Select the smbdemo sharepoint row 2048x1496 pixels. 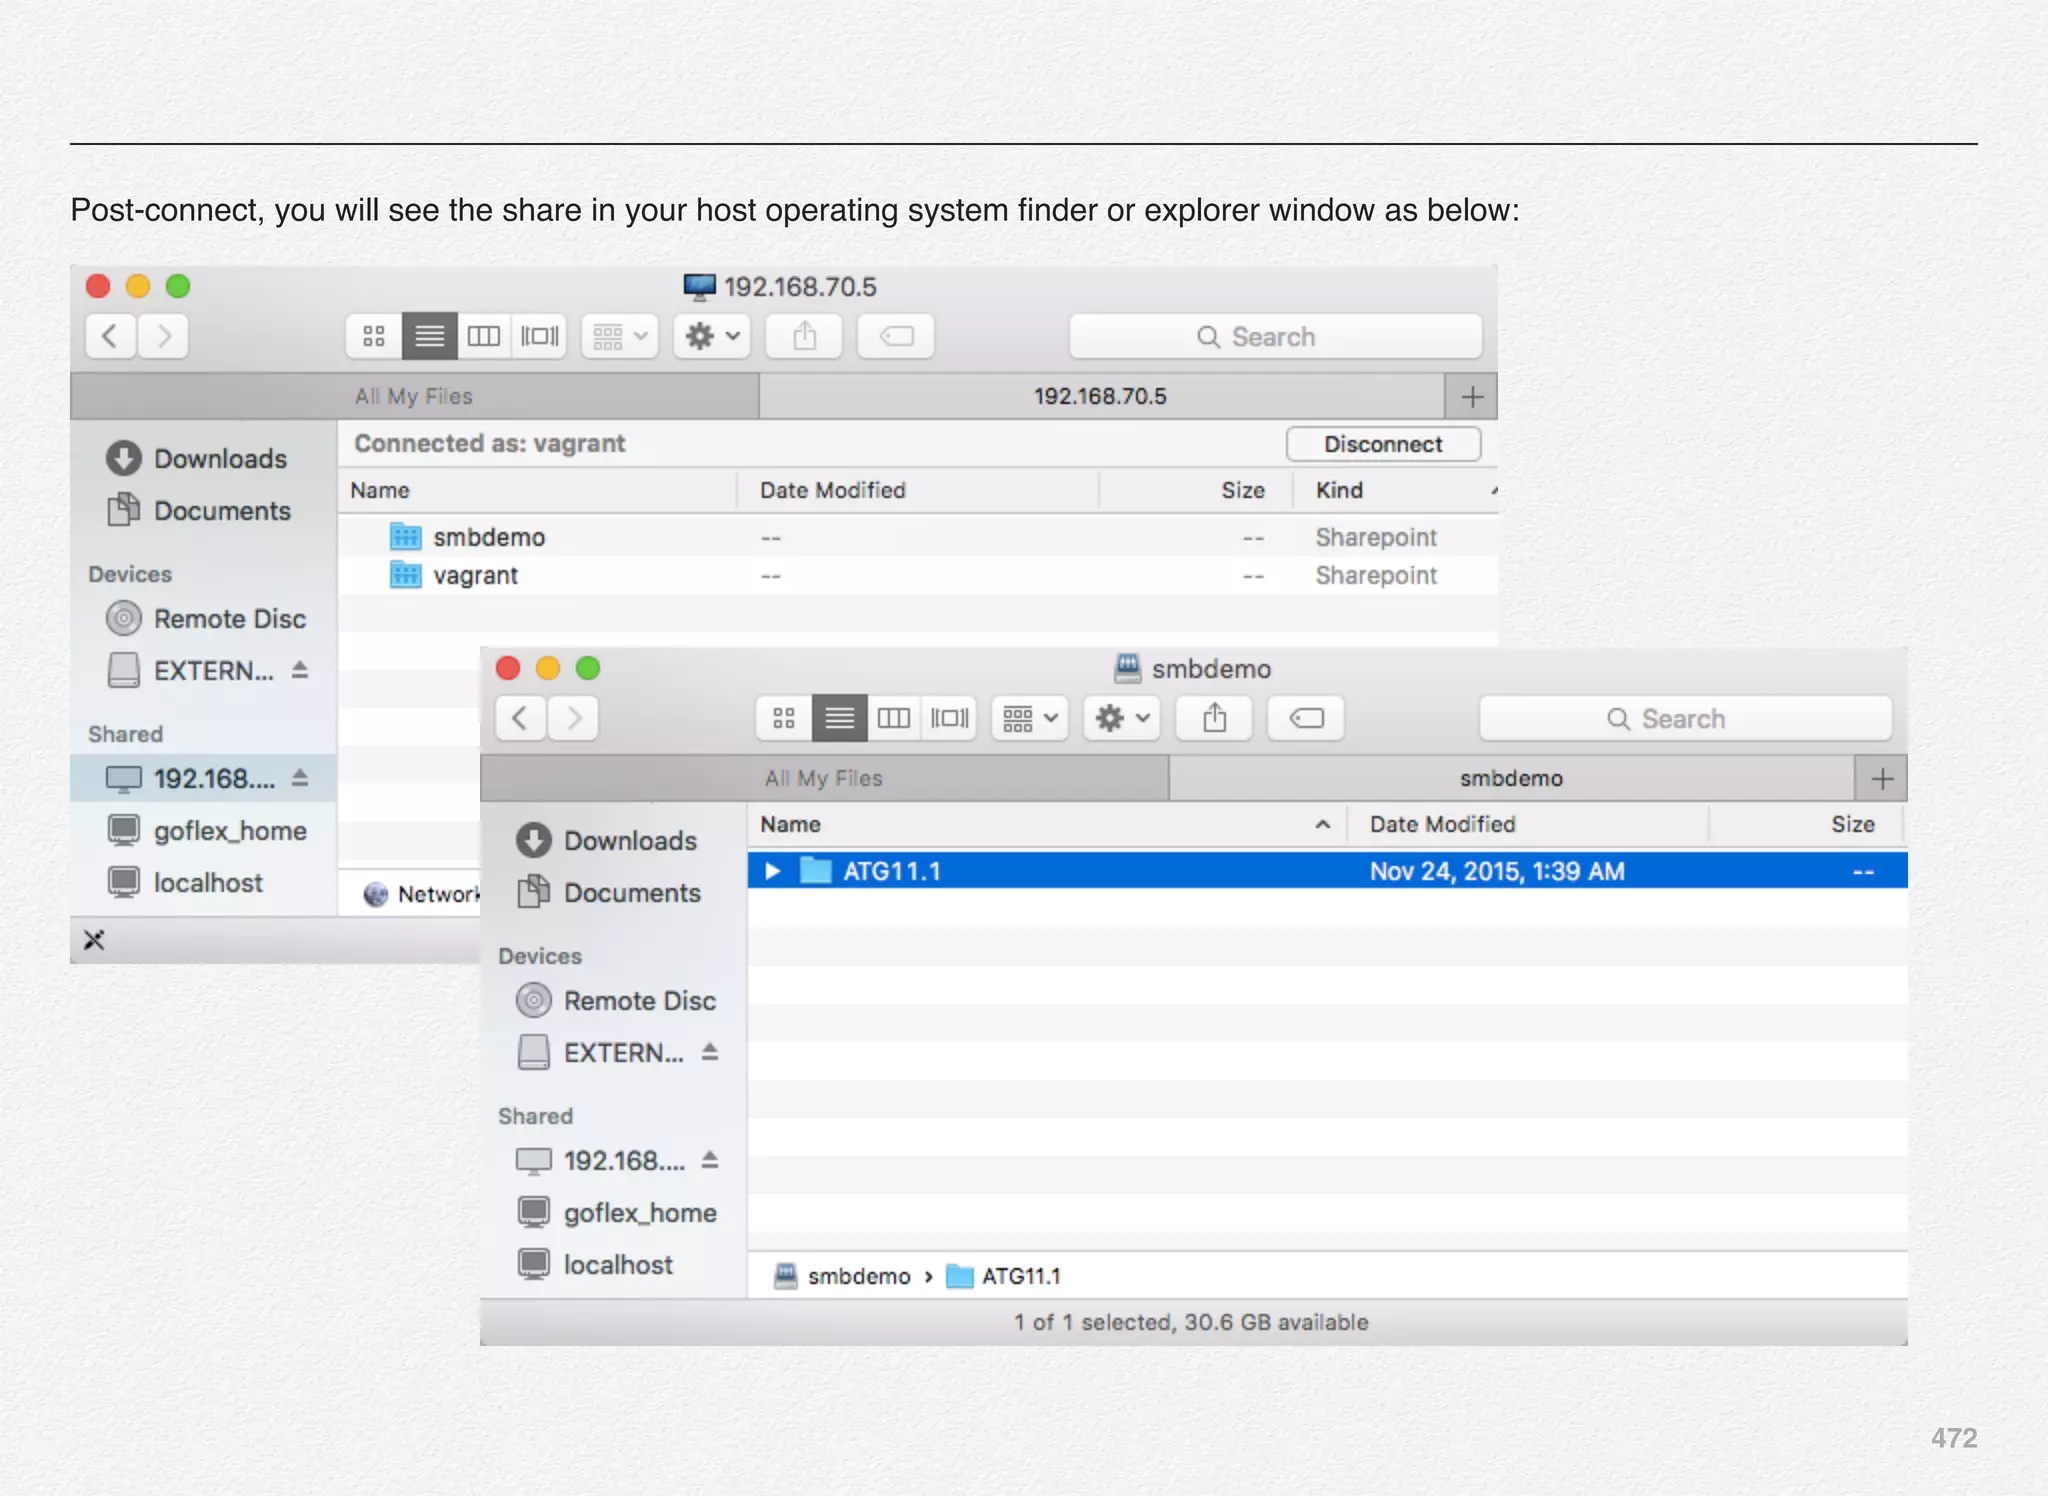[918, 537]
